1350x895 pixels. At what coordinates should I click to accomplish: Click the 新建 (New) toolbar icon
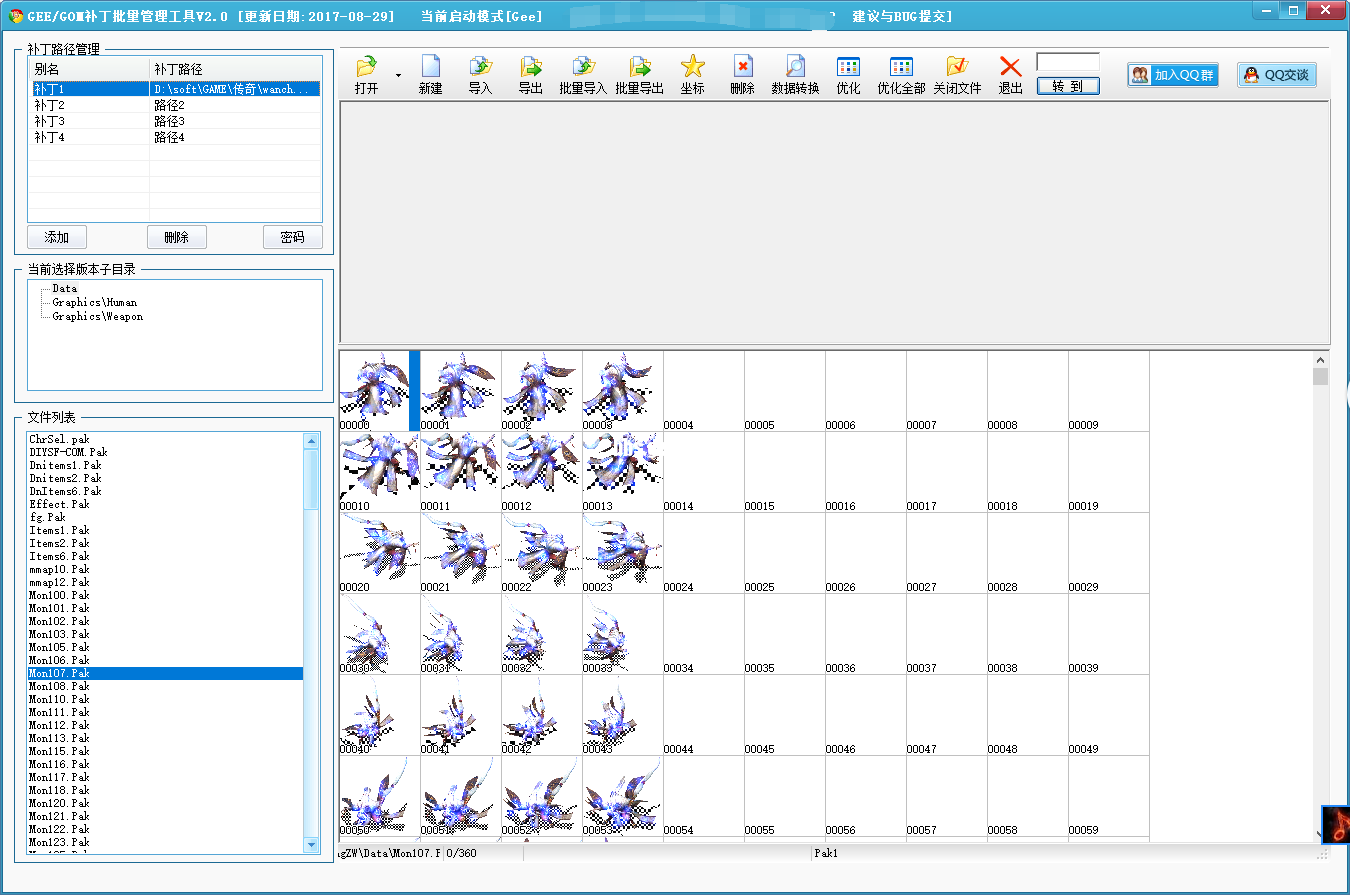click(431, 67)
